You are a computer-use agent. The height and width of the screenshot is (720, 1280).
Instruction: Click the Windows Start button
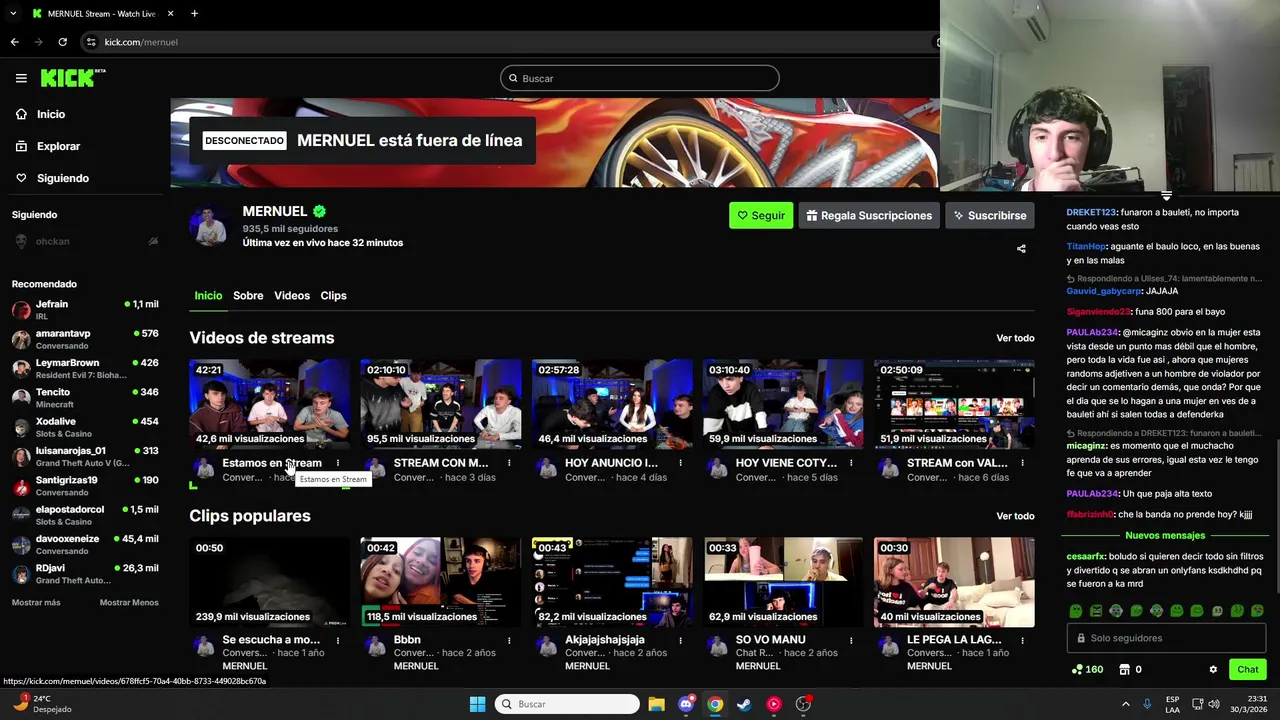477,704
